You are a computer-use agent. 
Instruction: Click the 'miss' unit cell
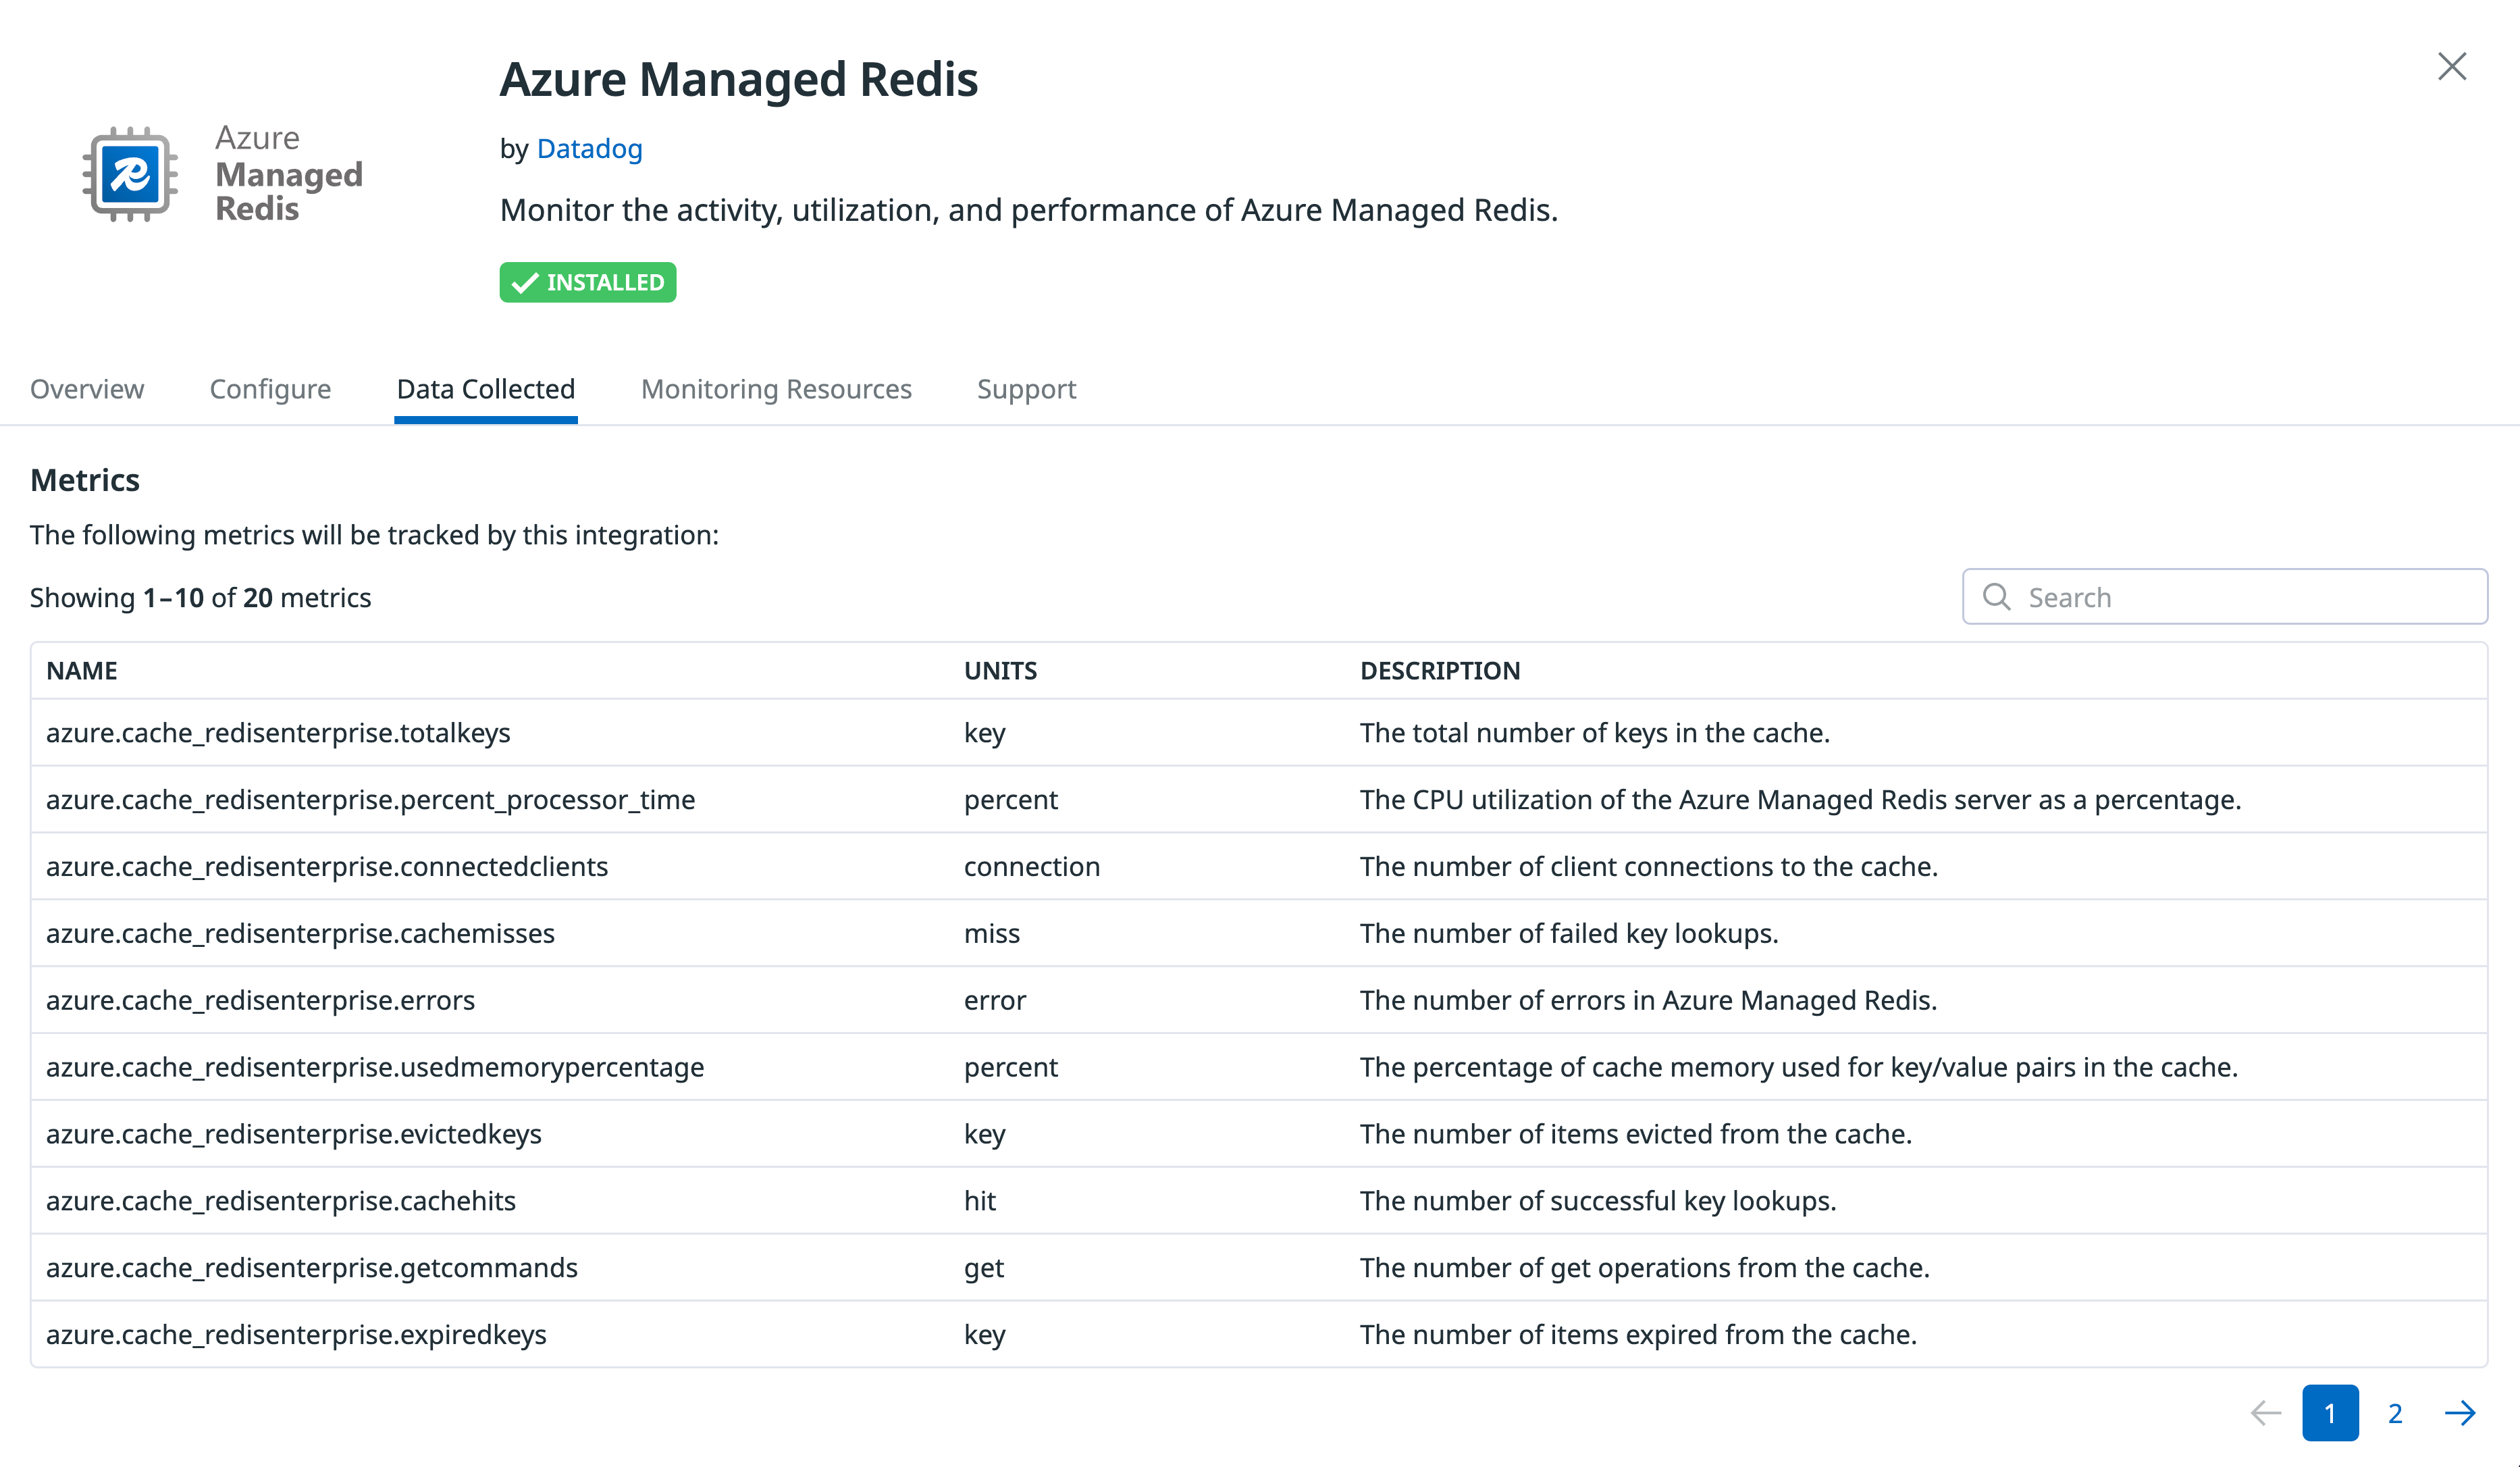992,934
